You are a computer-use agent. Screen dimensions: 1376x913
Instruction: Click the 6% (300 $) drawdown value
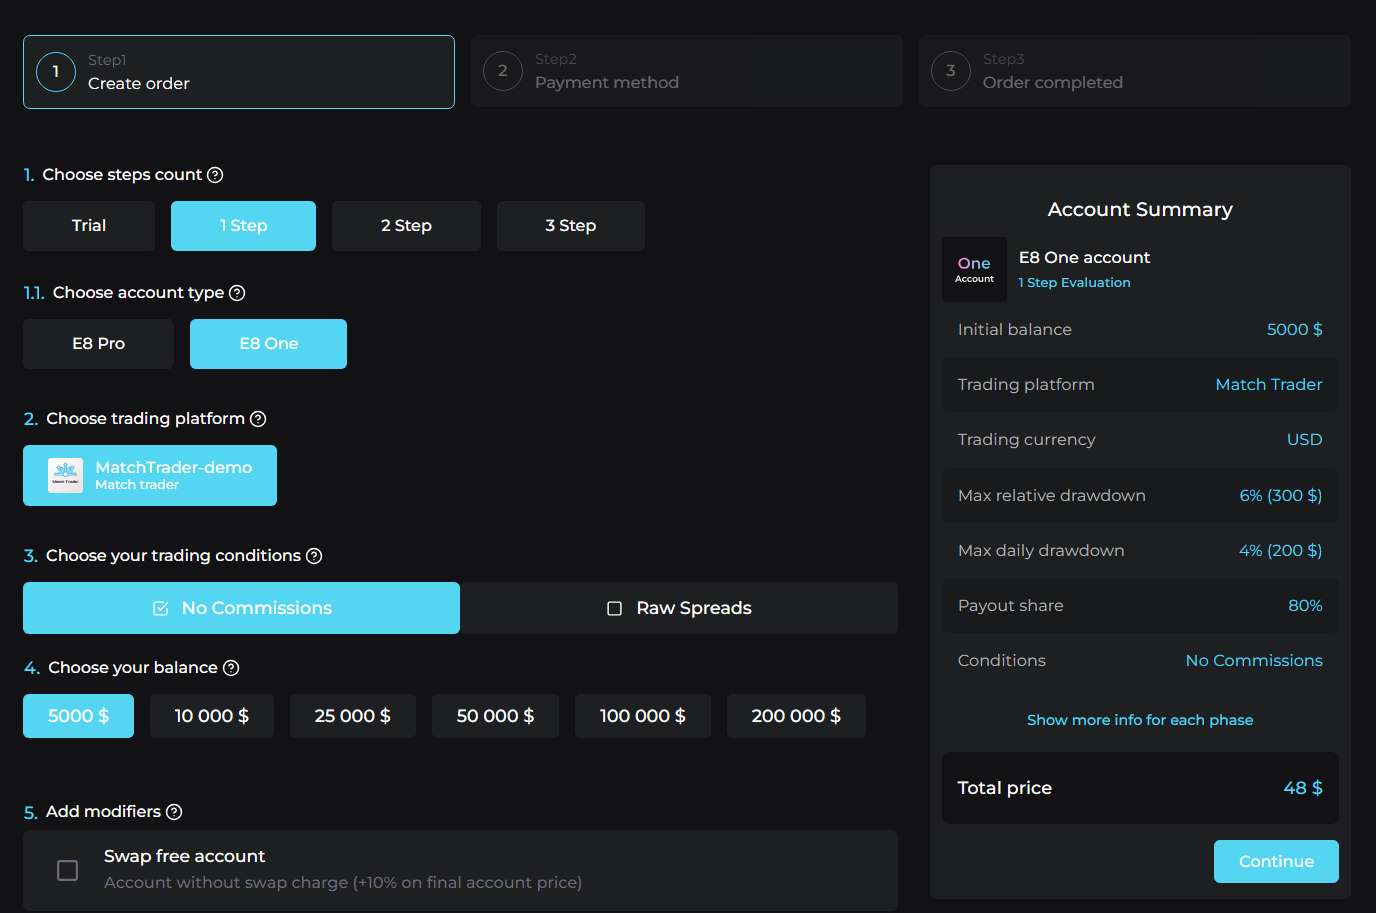click(1281, 496)
